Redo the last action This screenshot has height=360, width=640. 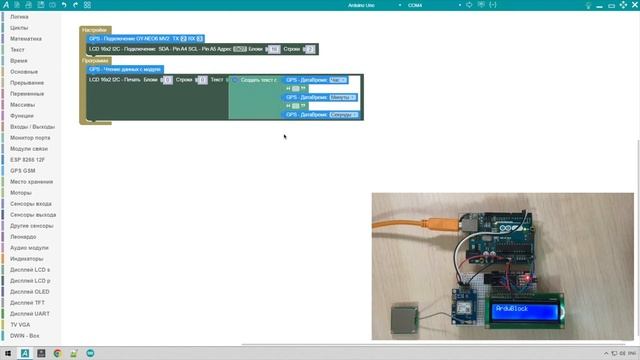[76, 5]
